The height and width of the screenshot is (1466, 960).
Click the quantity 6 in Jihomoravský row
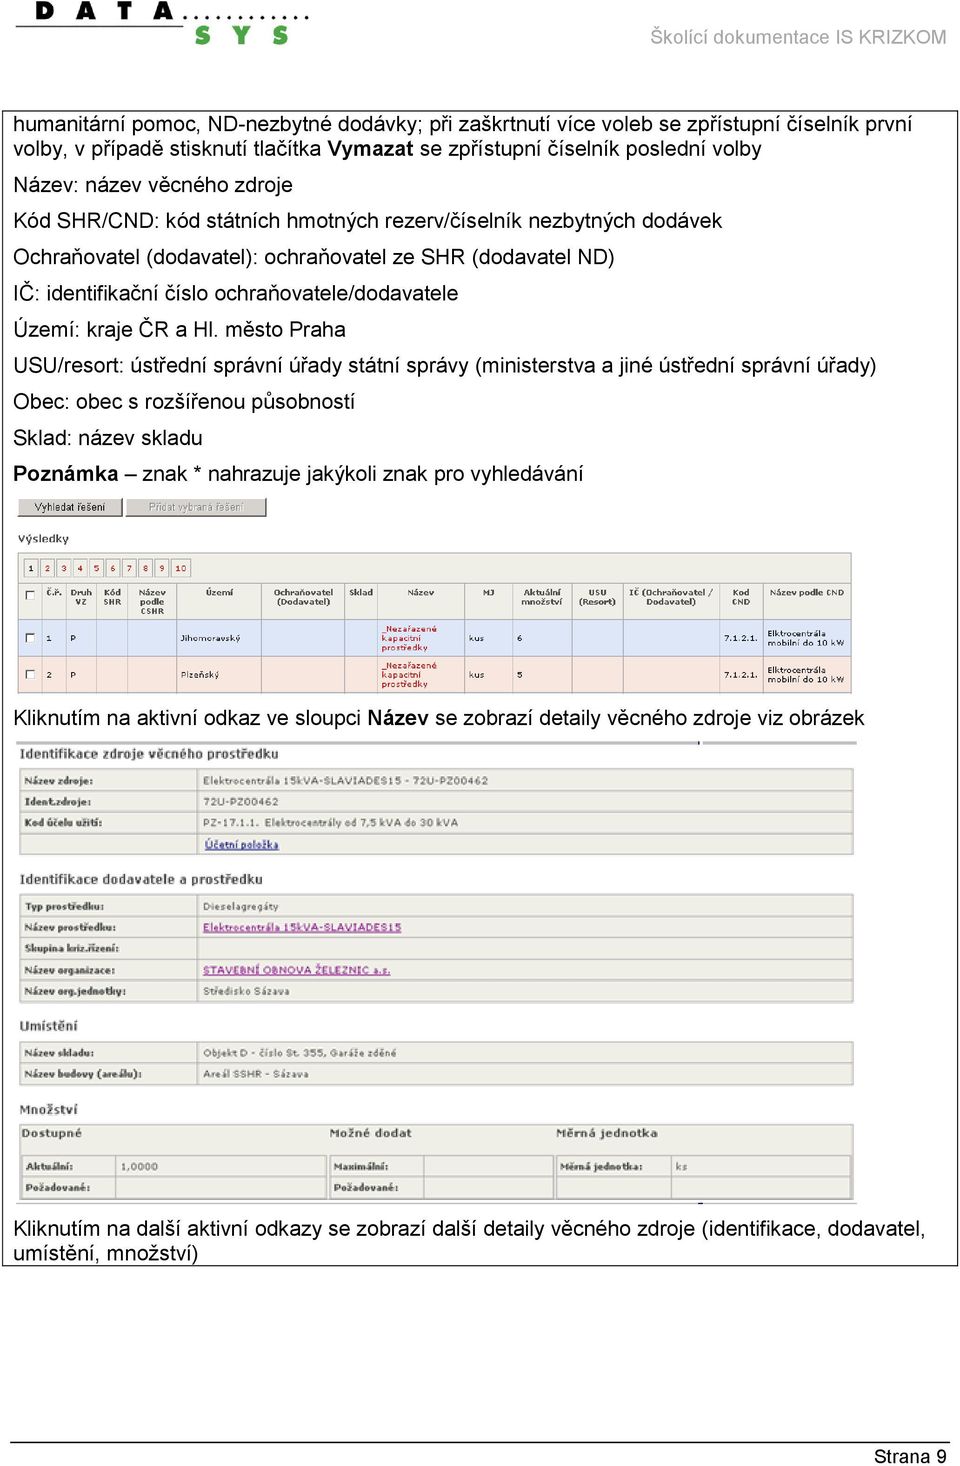pyautogui.click(x=520, y=638)
